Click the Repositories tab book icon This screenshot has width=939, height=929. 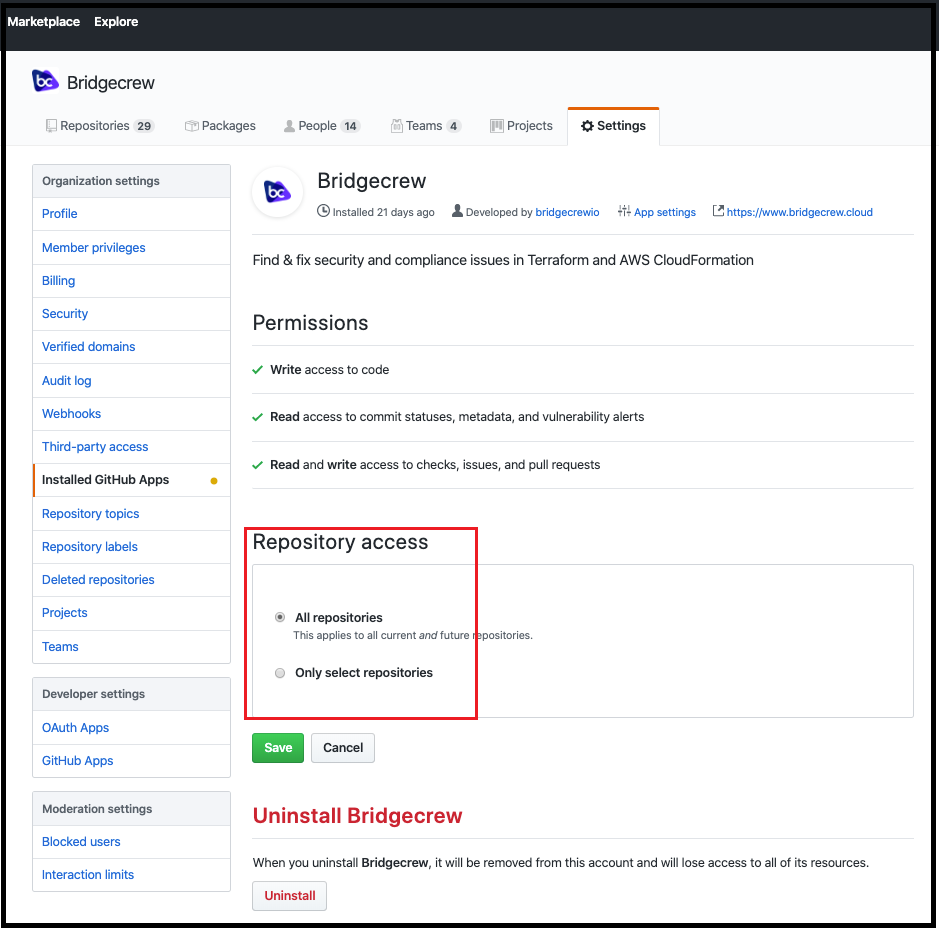(x=52, y=126)
